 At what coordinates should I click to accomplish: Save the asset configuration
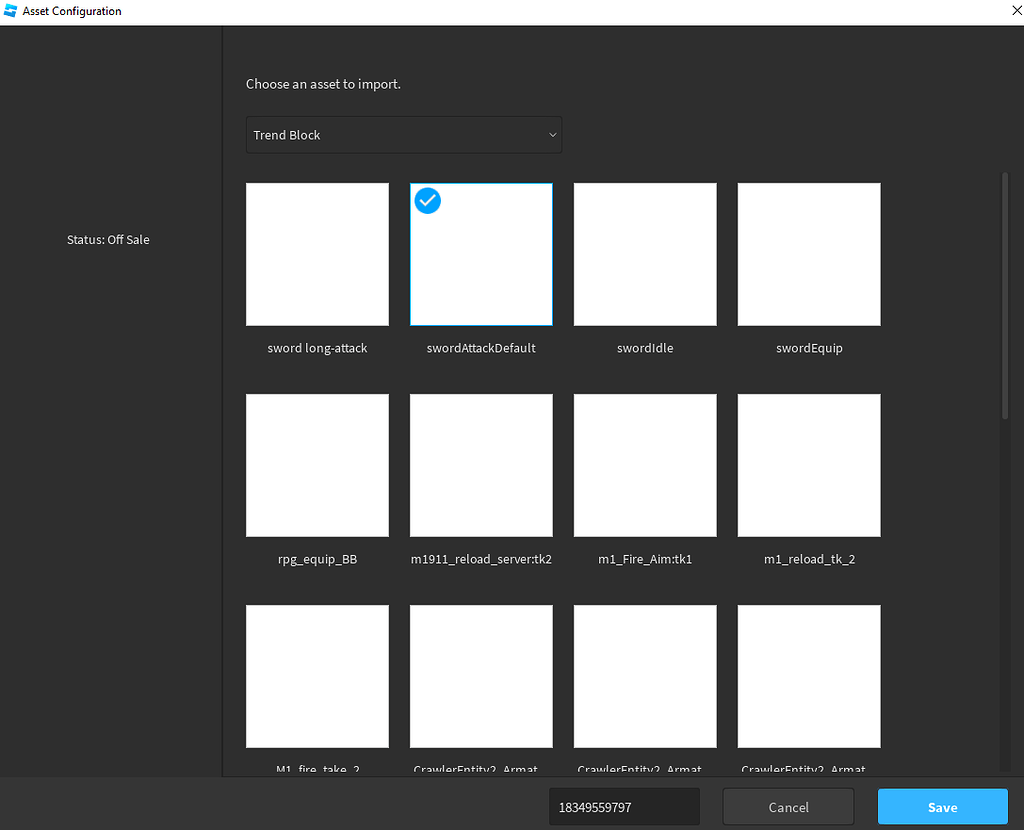[941, 807]
